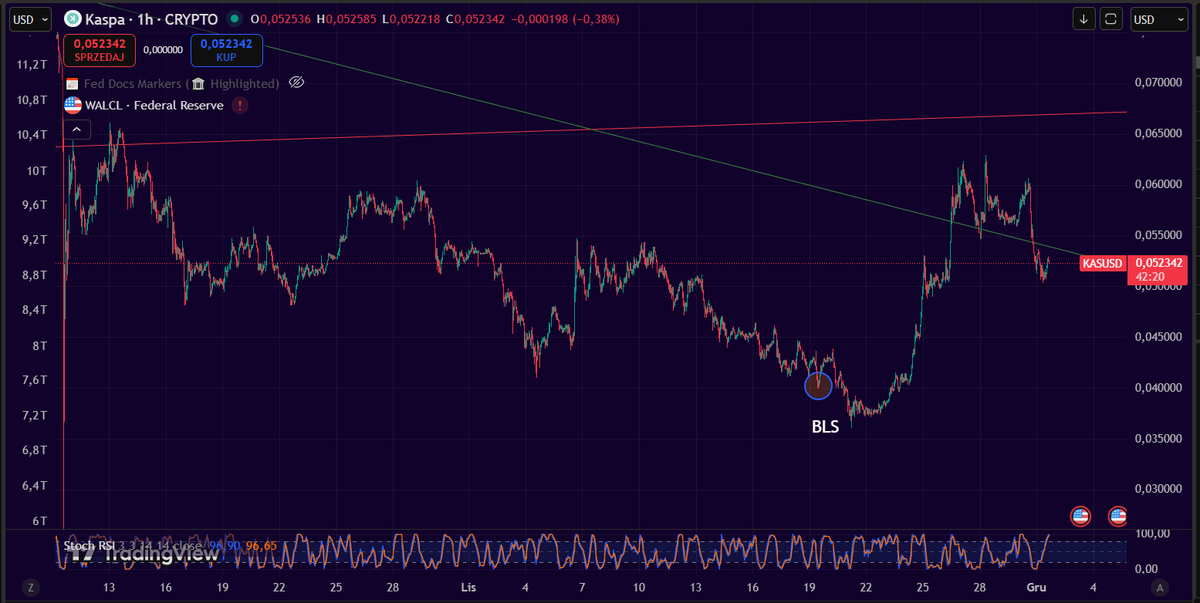Click the 0,000000 spread value
Screen dimensions: 1200x603
pyautogui.click(x=163, y=48)
